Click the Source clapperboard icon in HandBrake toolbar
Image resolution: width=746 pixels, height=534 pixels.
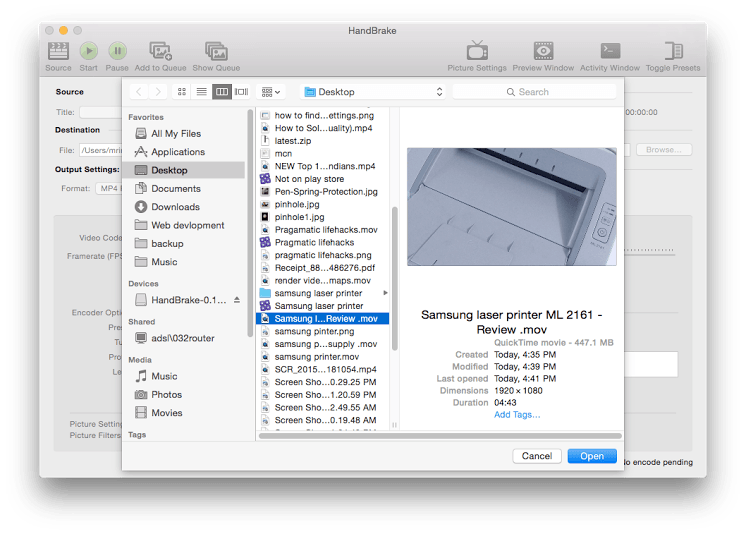pyautogui.click(x=58, y=51)
